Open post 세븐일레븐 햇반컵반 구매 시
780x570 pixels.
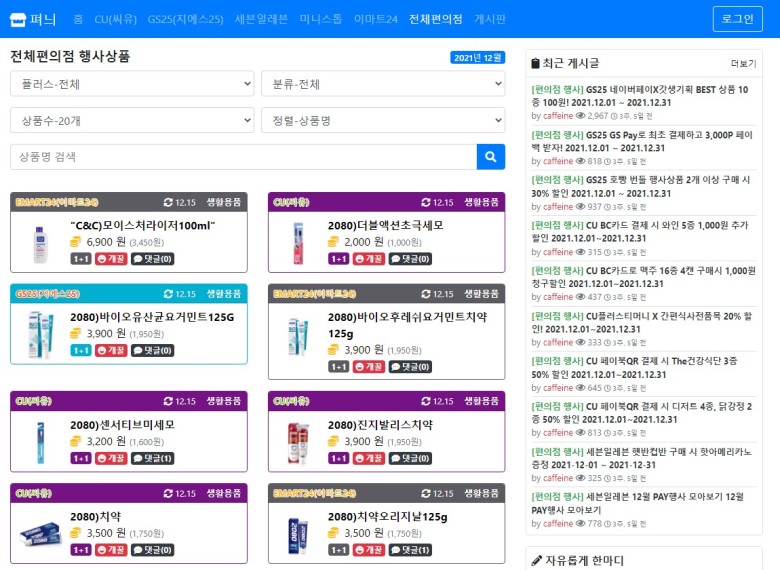pyautogui.click(x=642, y=458)
